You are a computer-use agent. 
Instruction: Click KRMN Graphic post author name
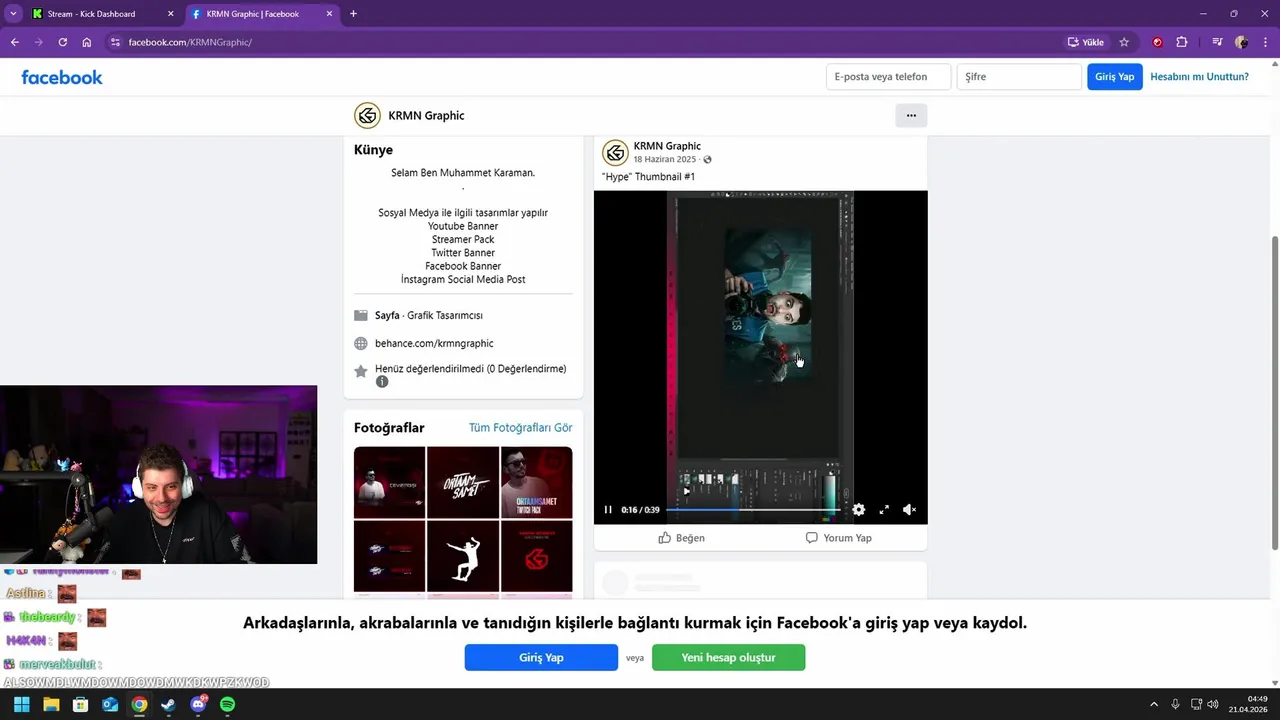coord(667,146)
